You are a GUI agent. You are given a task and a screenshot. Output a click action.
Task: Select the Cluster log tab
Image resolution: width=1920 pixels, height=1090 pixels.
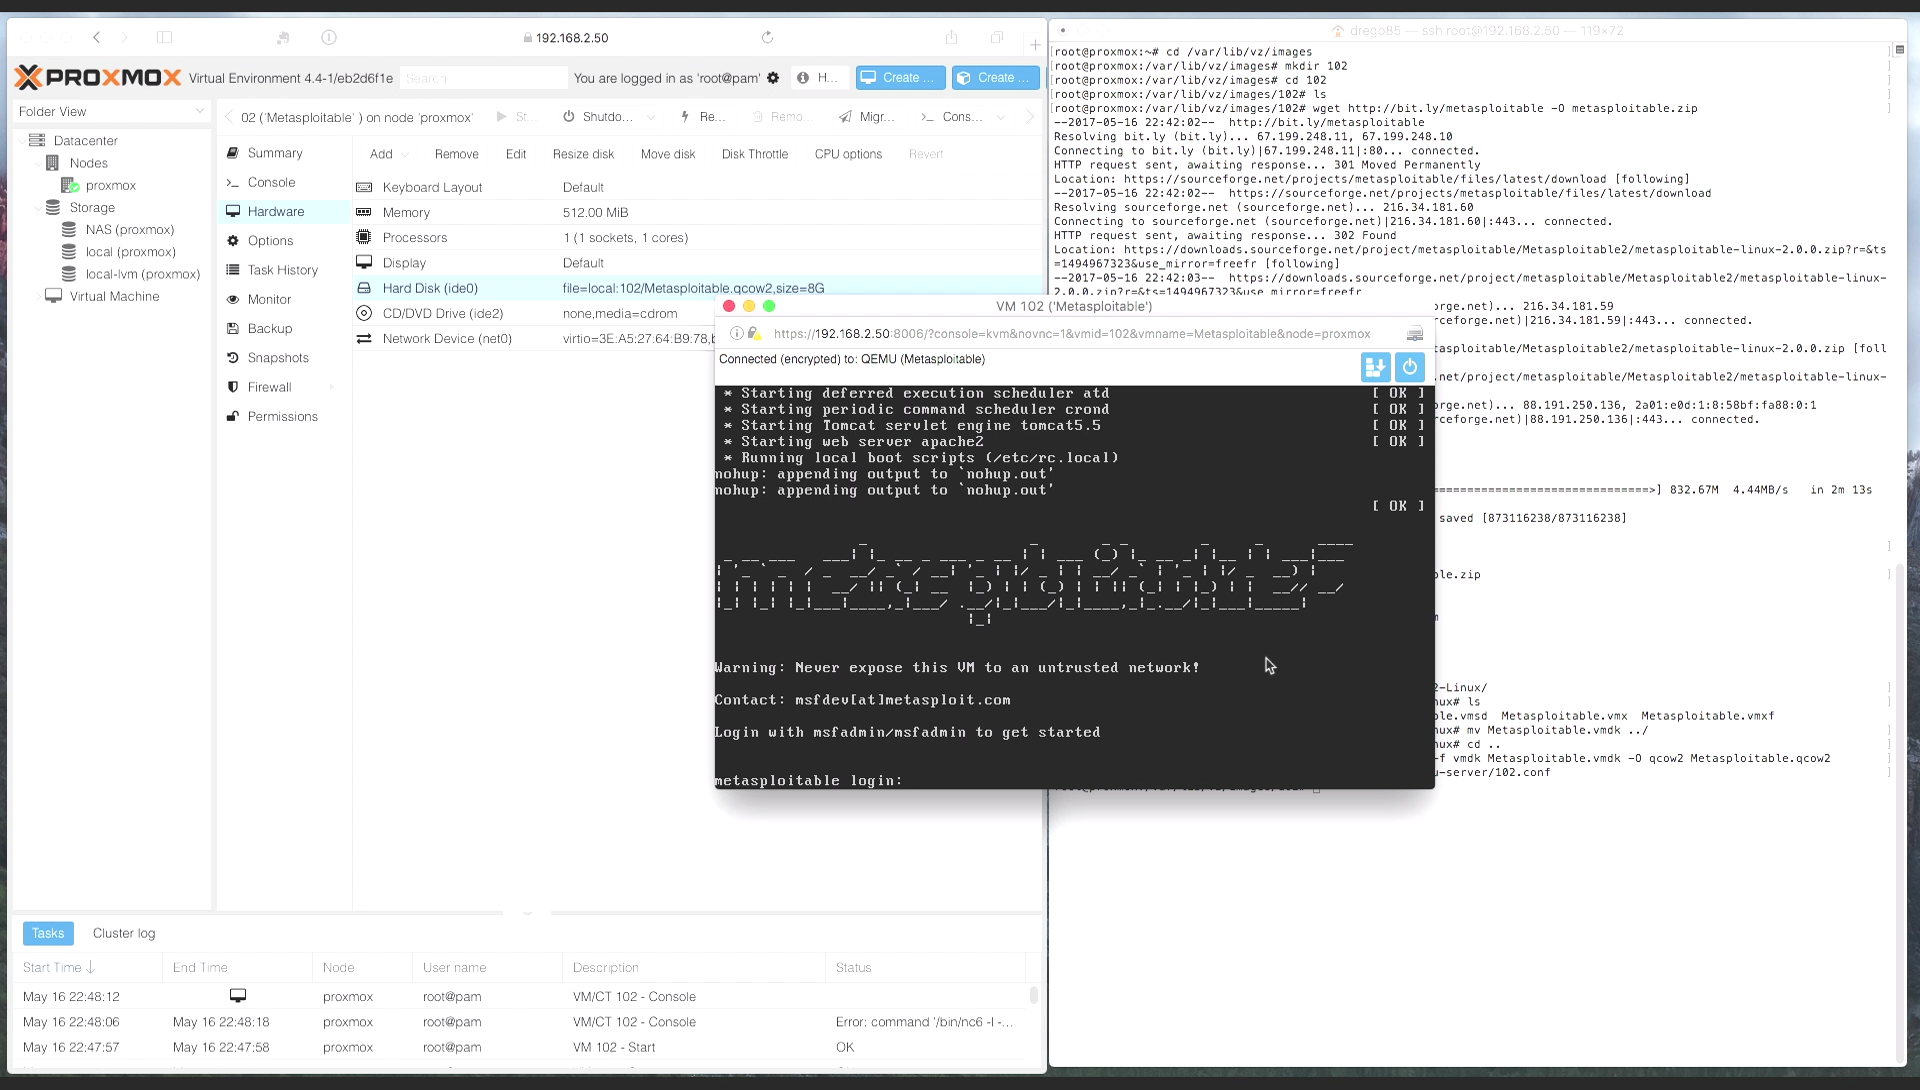124,932
